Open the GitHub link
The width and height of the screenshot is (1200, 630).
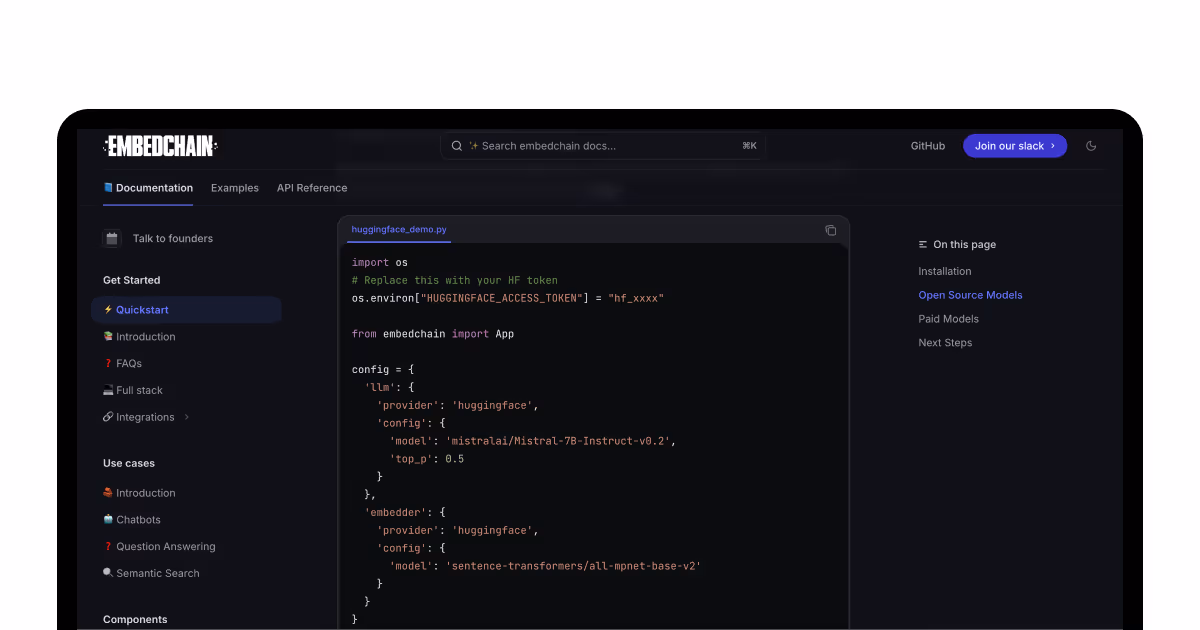[927, 145]
